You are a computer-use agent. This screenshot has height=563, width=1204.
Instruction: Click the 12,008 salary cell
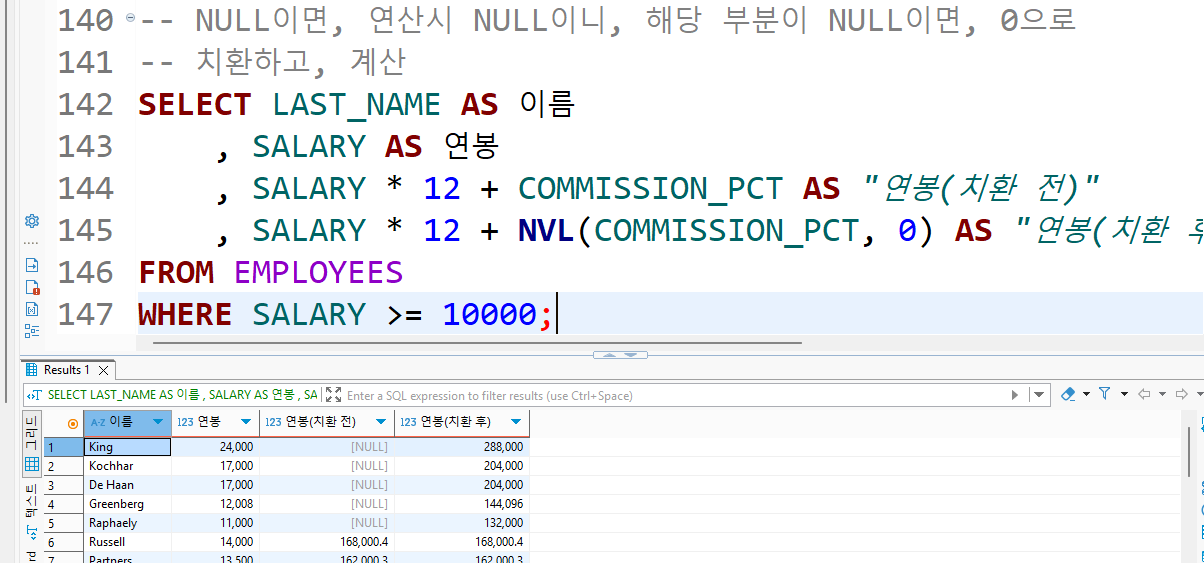[x=215, y=504]
